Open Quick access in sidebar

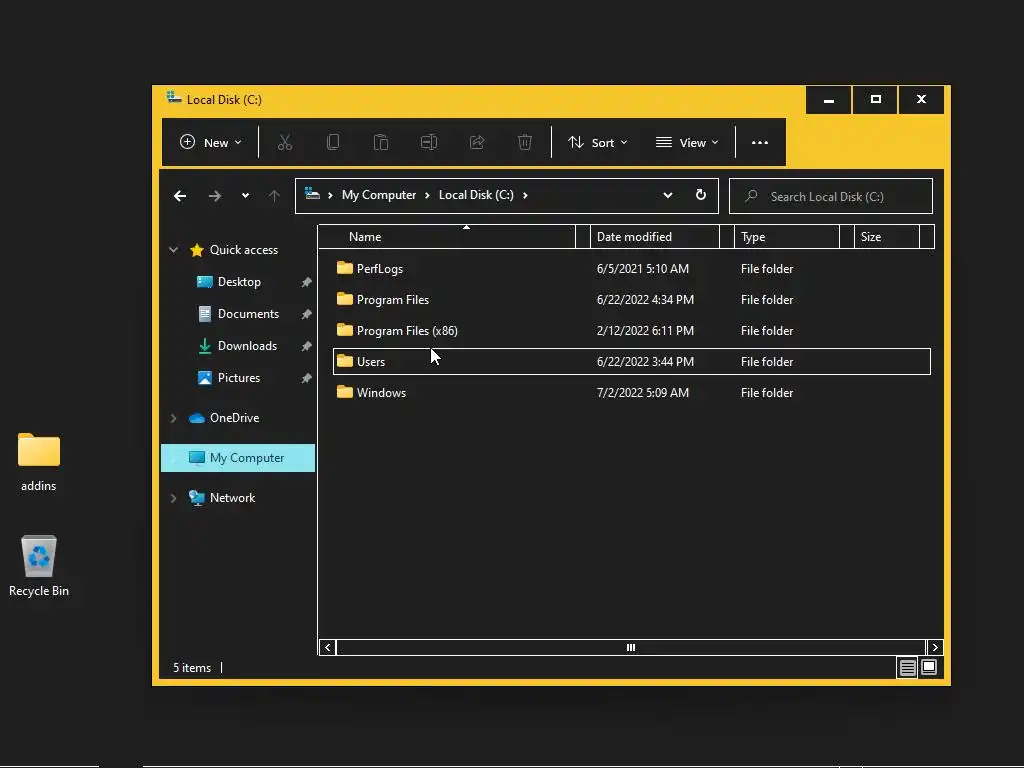pyautogui.click(x=234, y=249)
